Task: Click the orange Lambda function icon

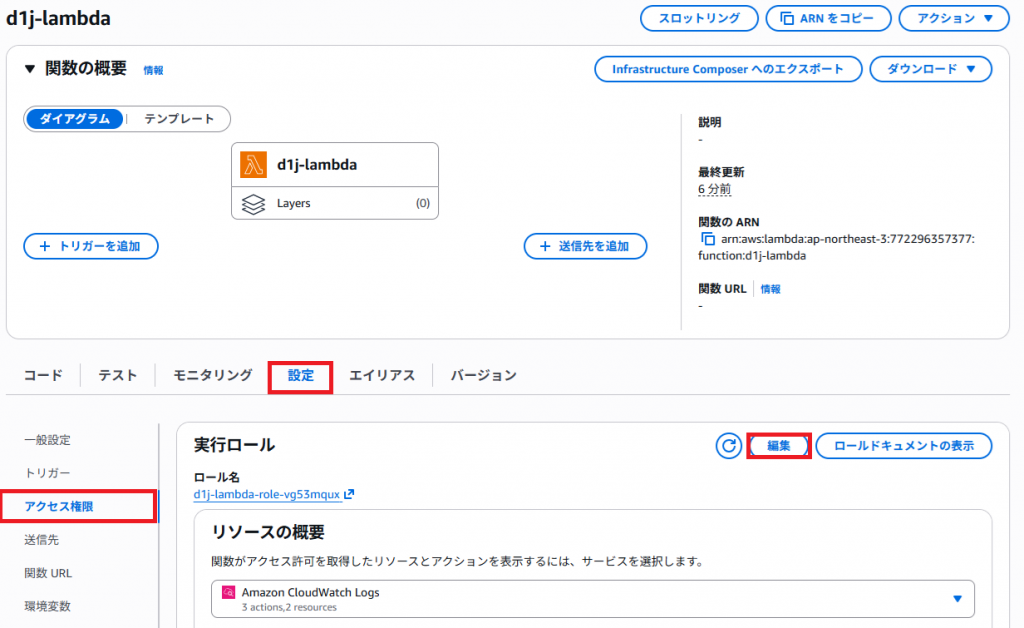Action: (253, 165)
